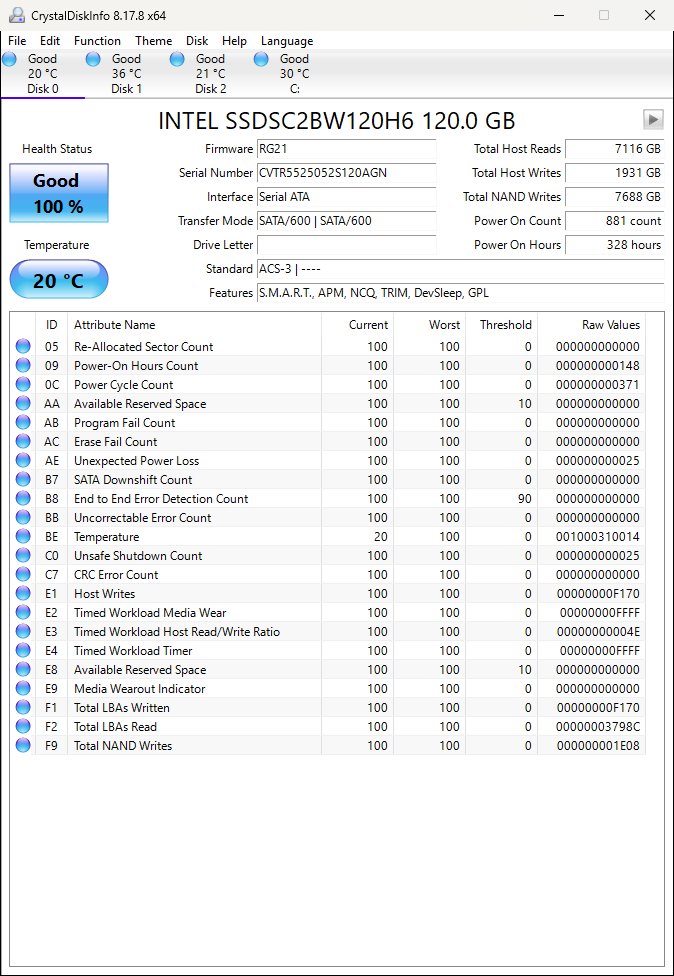The image size is (674, 976).
Task: Click status orb for Host Writes row
Action: (23, 593)
